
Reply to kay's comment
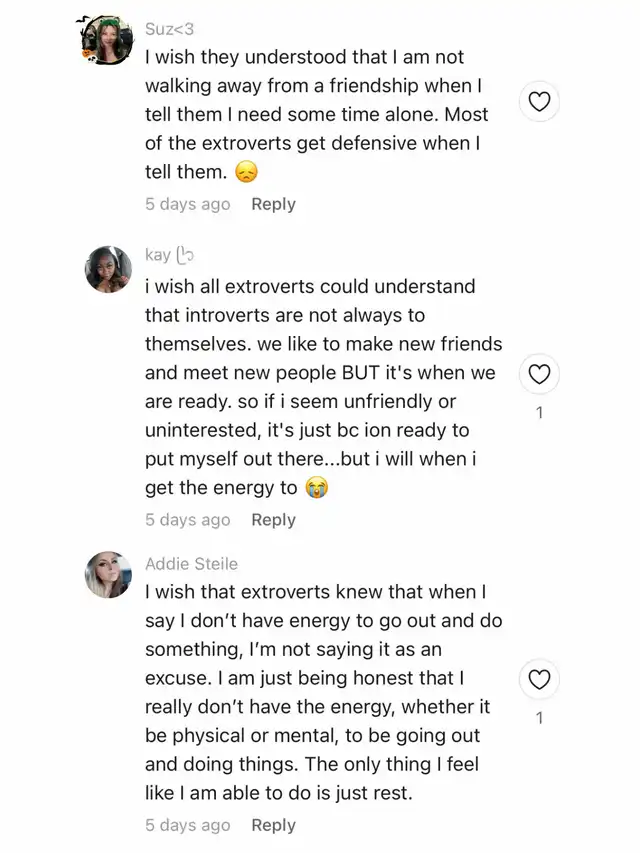[x=273, y=520]
